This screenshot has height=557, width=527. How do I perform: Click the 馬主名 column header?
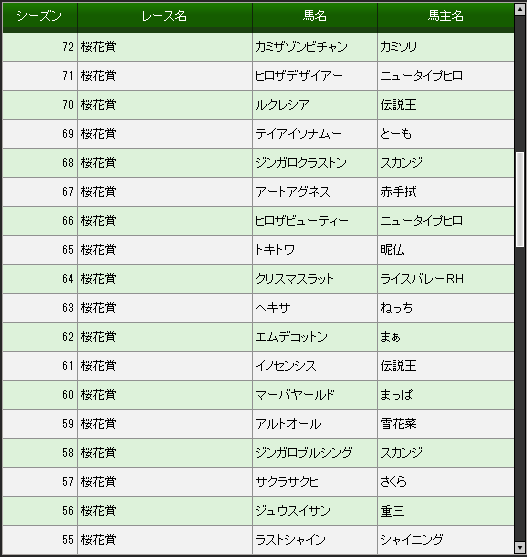[446, 16]
